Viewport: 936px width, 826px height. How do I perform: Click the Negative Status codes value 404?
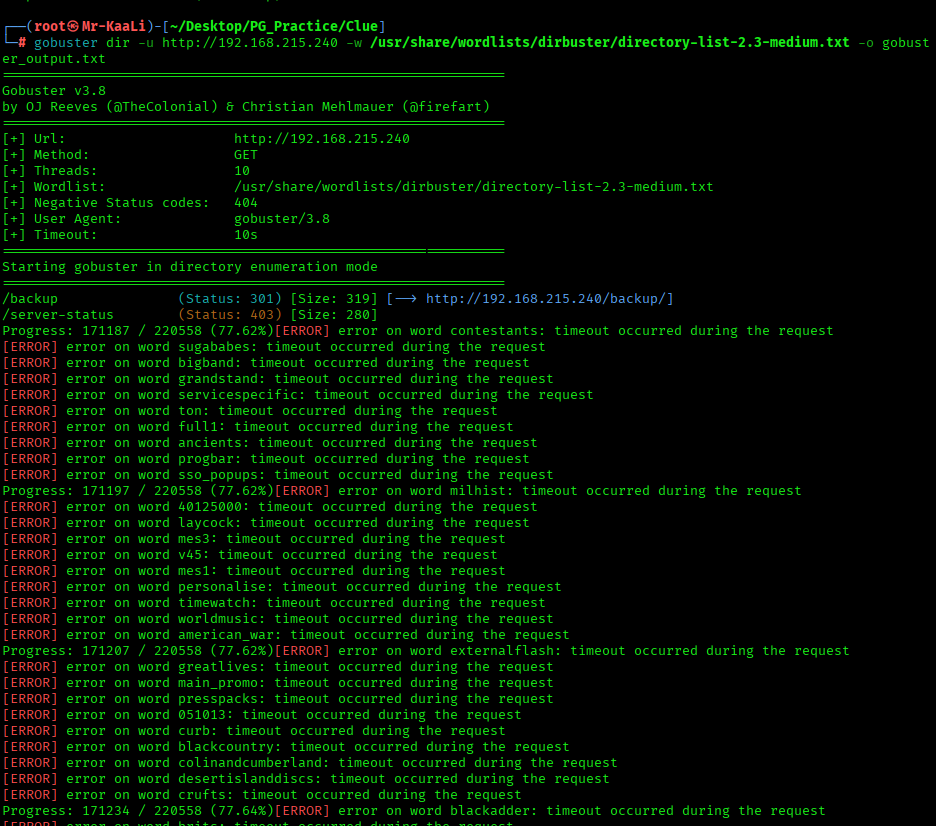tap(246, 203)
